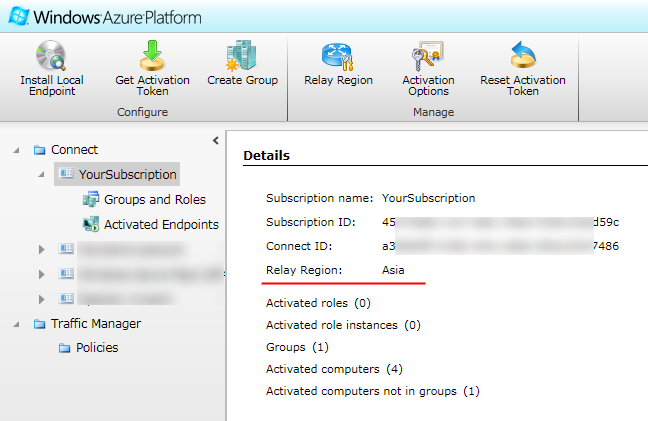The image size is (648, 421).
Task: Click the Get Activation Token label
Action: click(152, 86)
